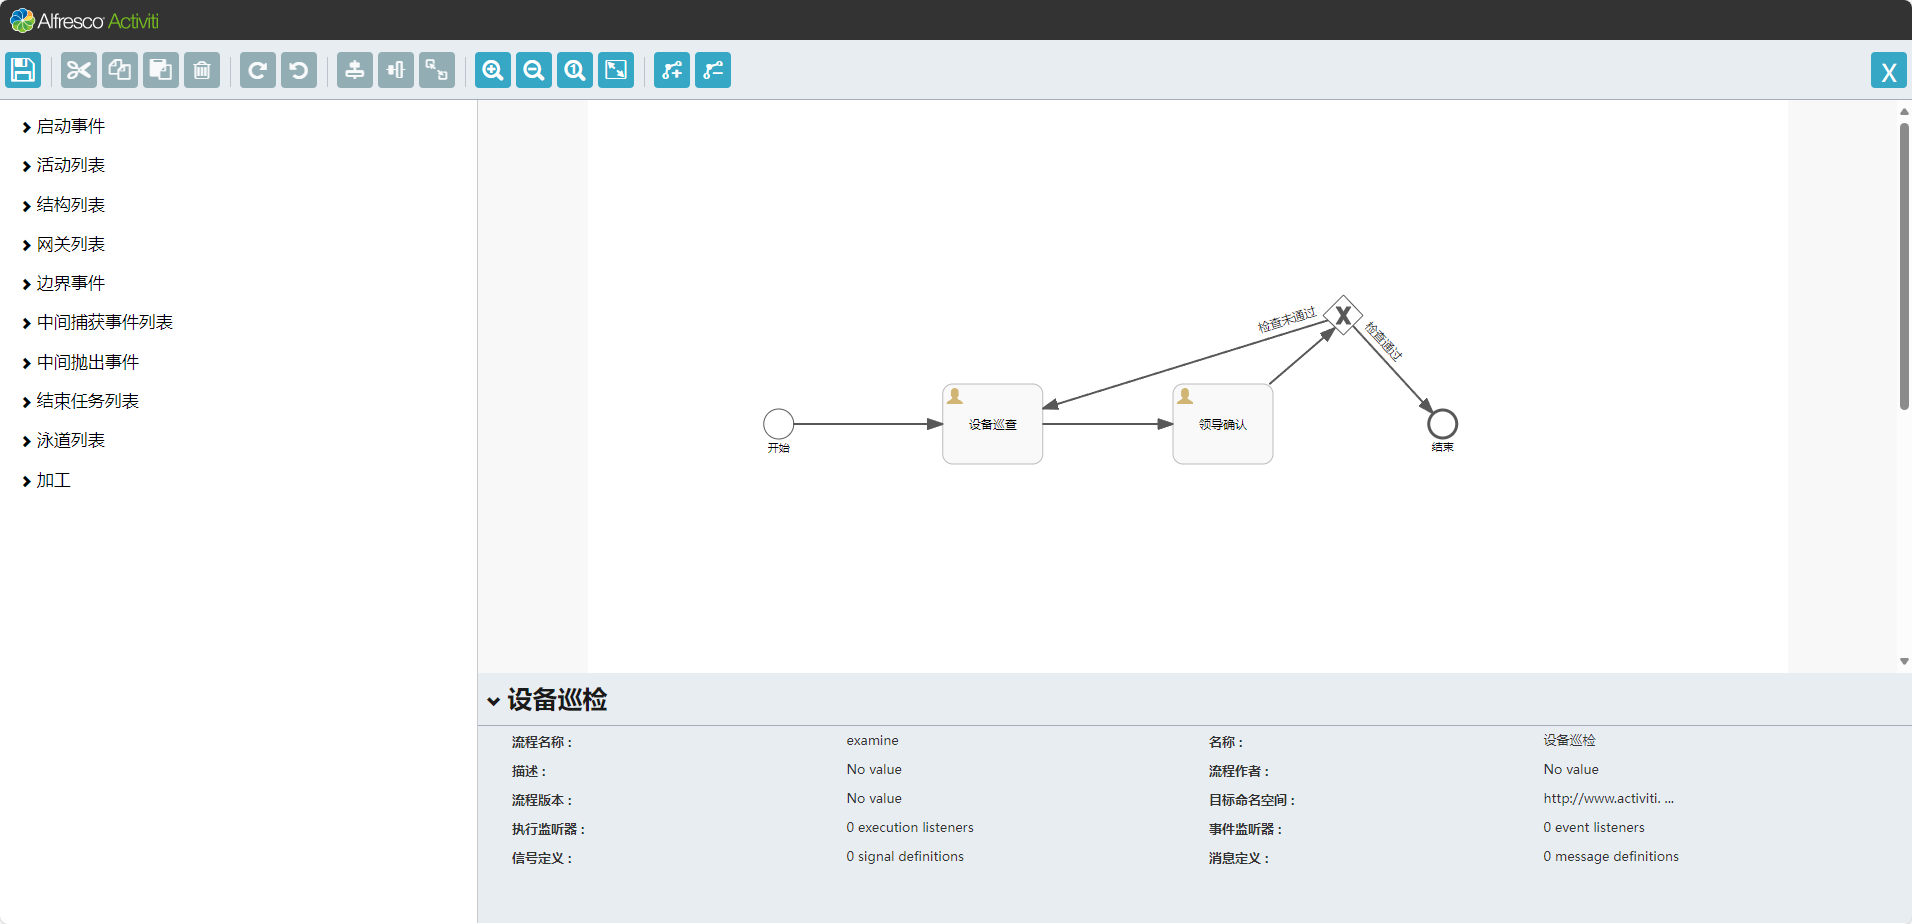
Task: Click the canvas scroll-down arrow
Action: tap(1904, 661)
